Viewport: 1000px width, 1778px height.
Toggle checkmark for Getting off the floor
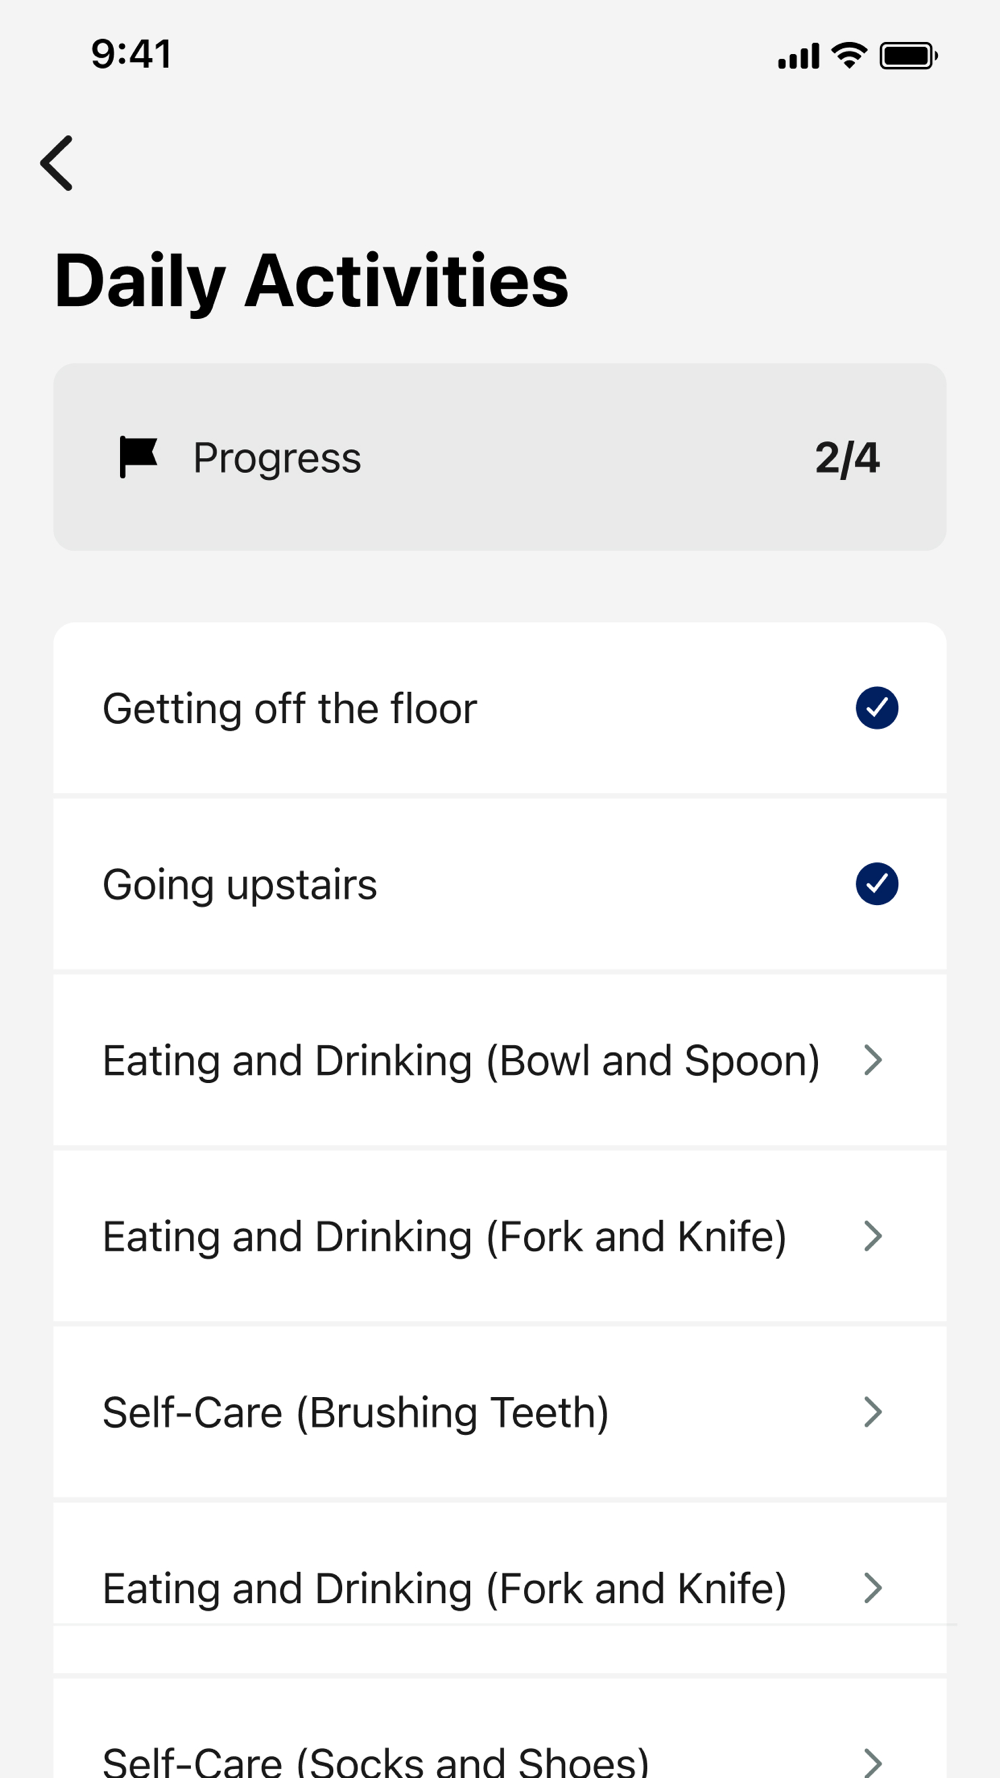pyautogui.click(x=877, y=708)
